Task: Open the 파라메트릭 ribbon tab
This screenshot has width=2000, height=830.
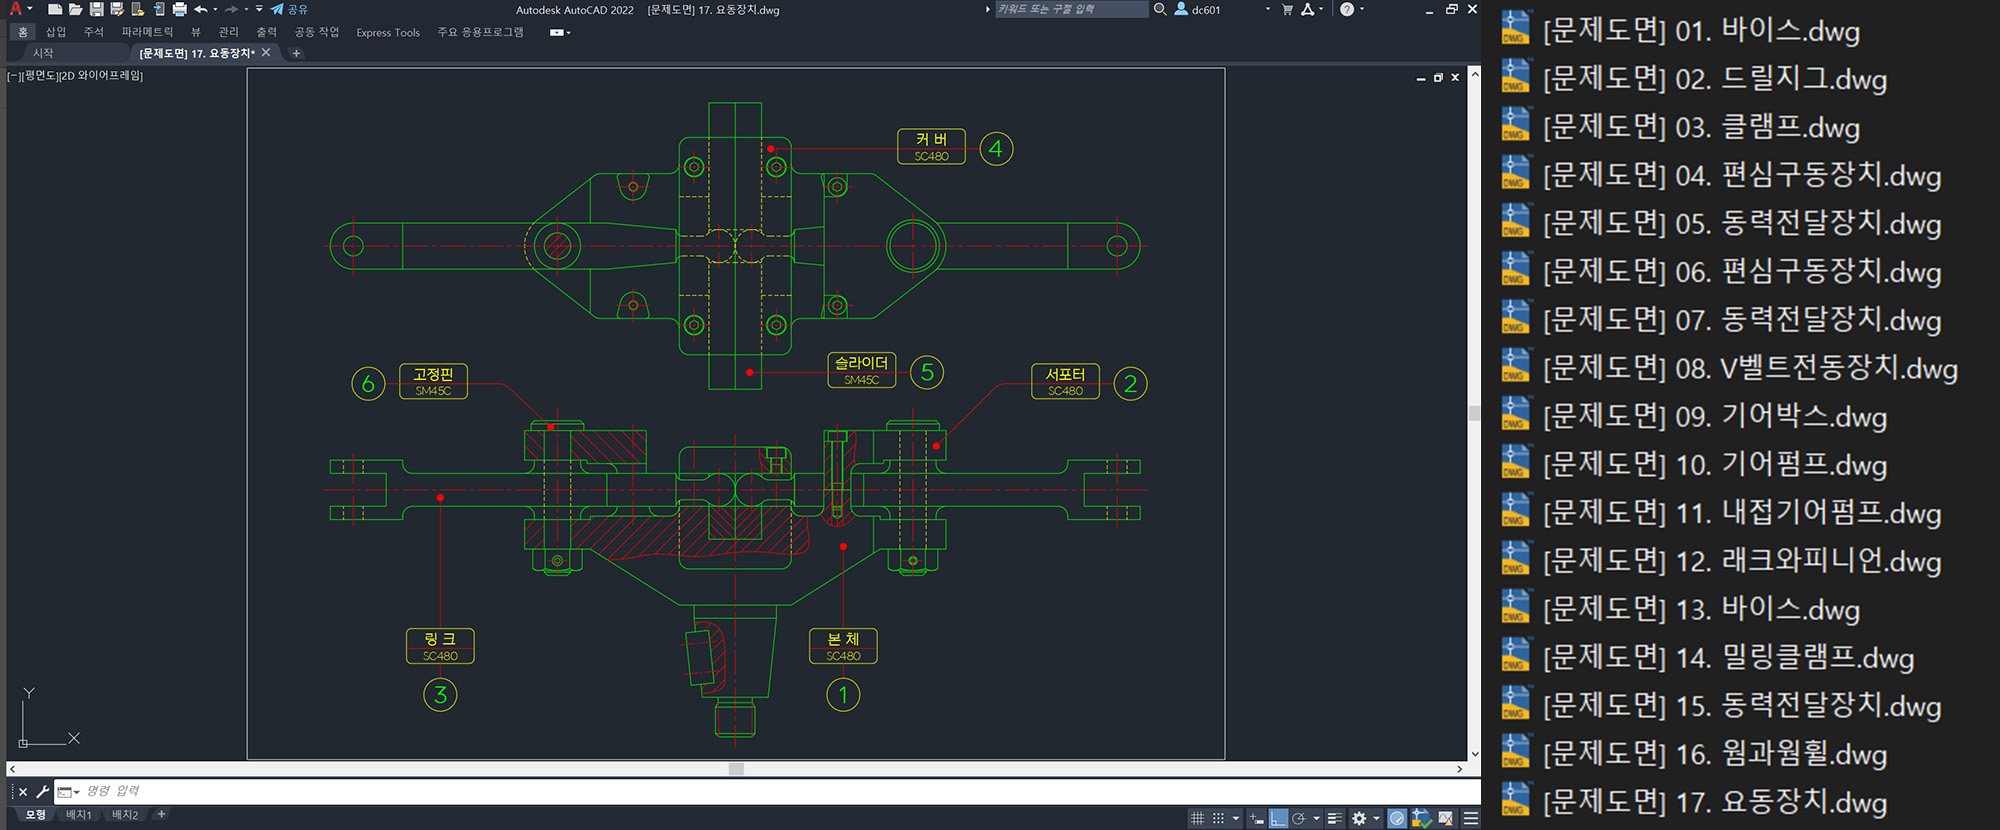Action: point(147,32)
